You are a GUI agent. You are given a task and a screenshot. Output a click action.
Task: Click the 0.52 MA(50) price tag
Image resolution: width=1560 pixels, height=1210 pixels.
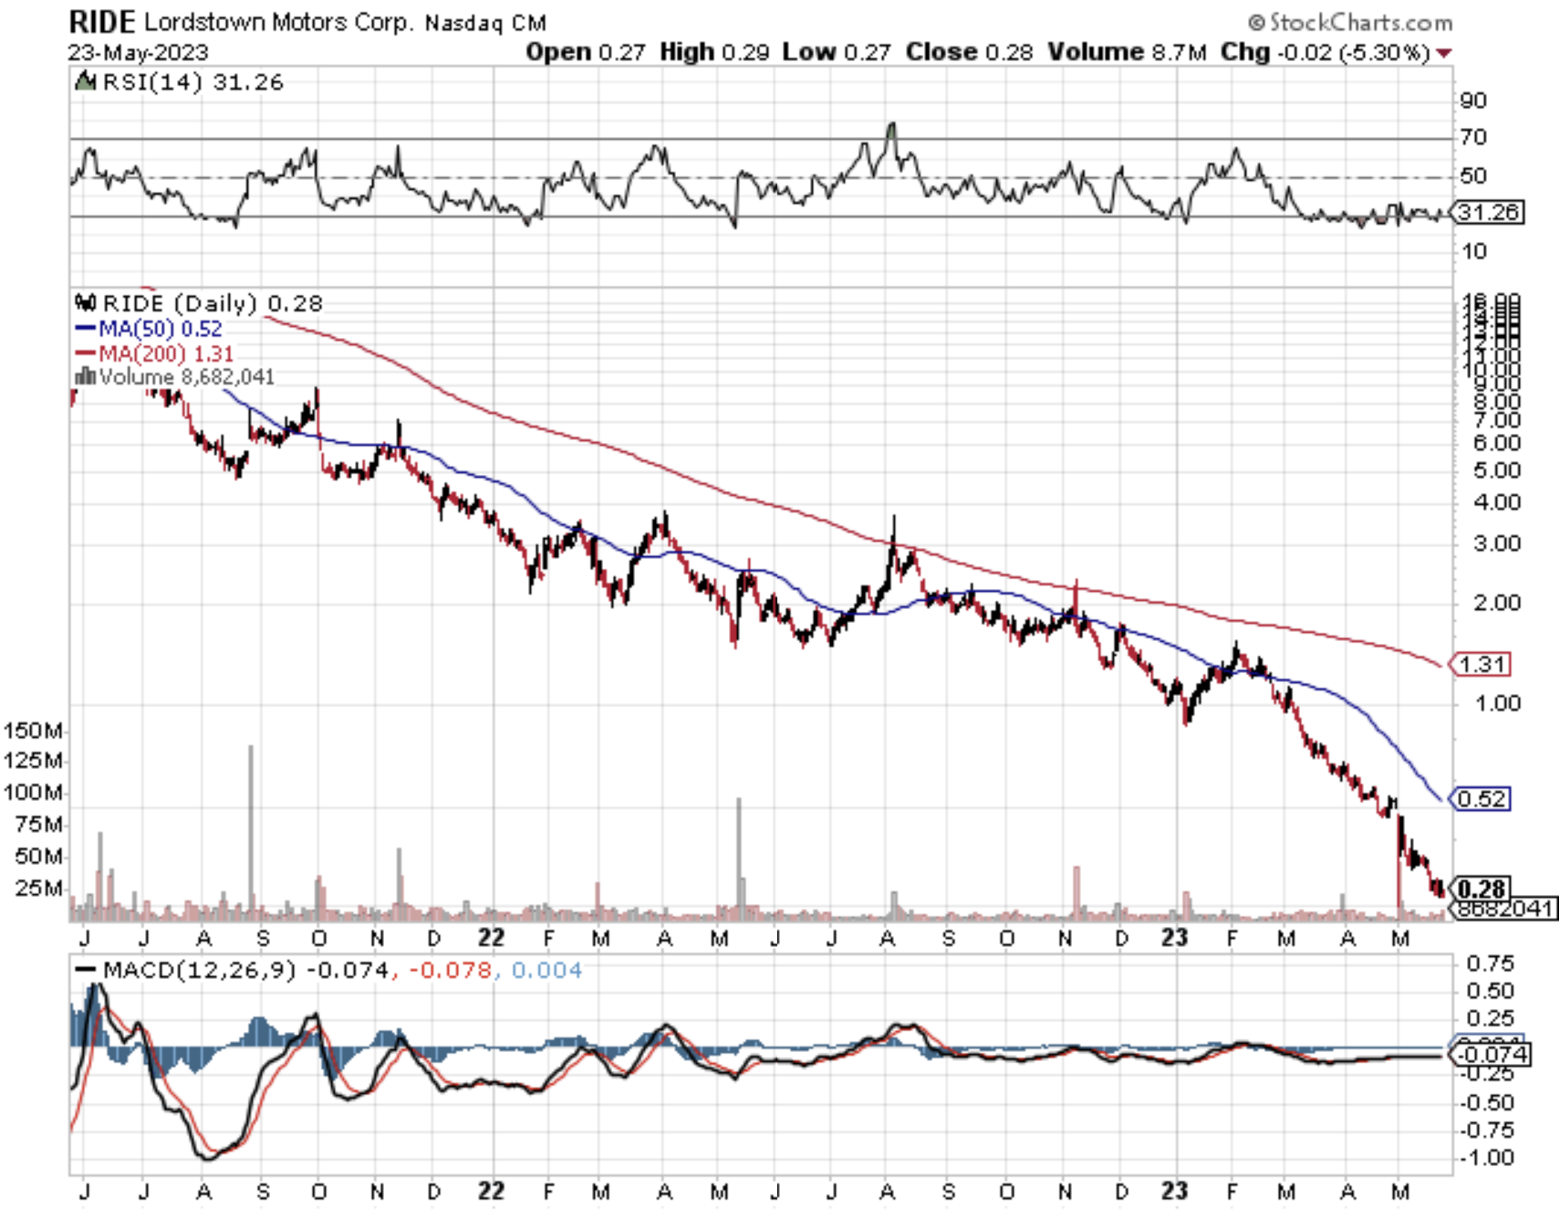pos(1480,799)
